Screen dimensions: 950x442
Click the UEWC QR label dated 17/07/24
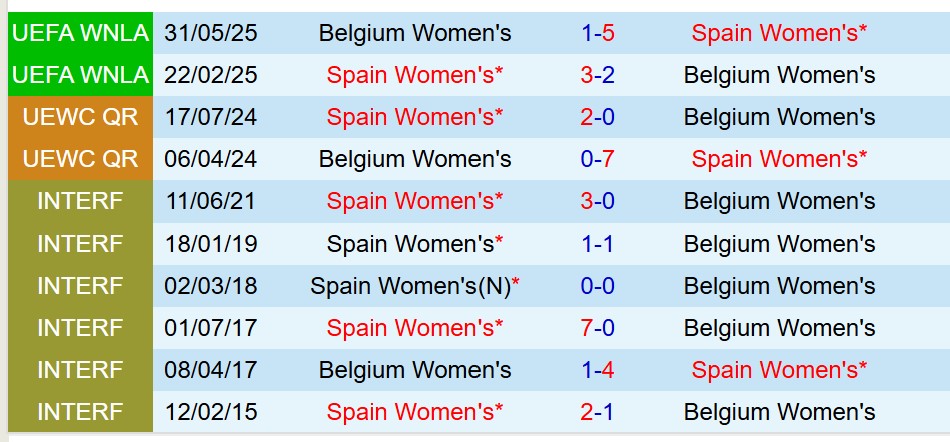(80, 117)
